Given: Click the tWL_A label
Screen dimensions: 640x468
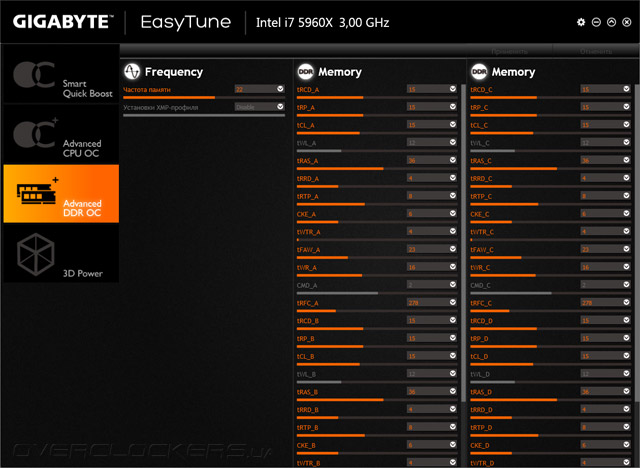Looking at the screenshot, I should pyautogui.click(x=307, y=143).
